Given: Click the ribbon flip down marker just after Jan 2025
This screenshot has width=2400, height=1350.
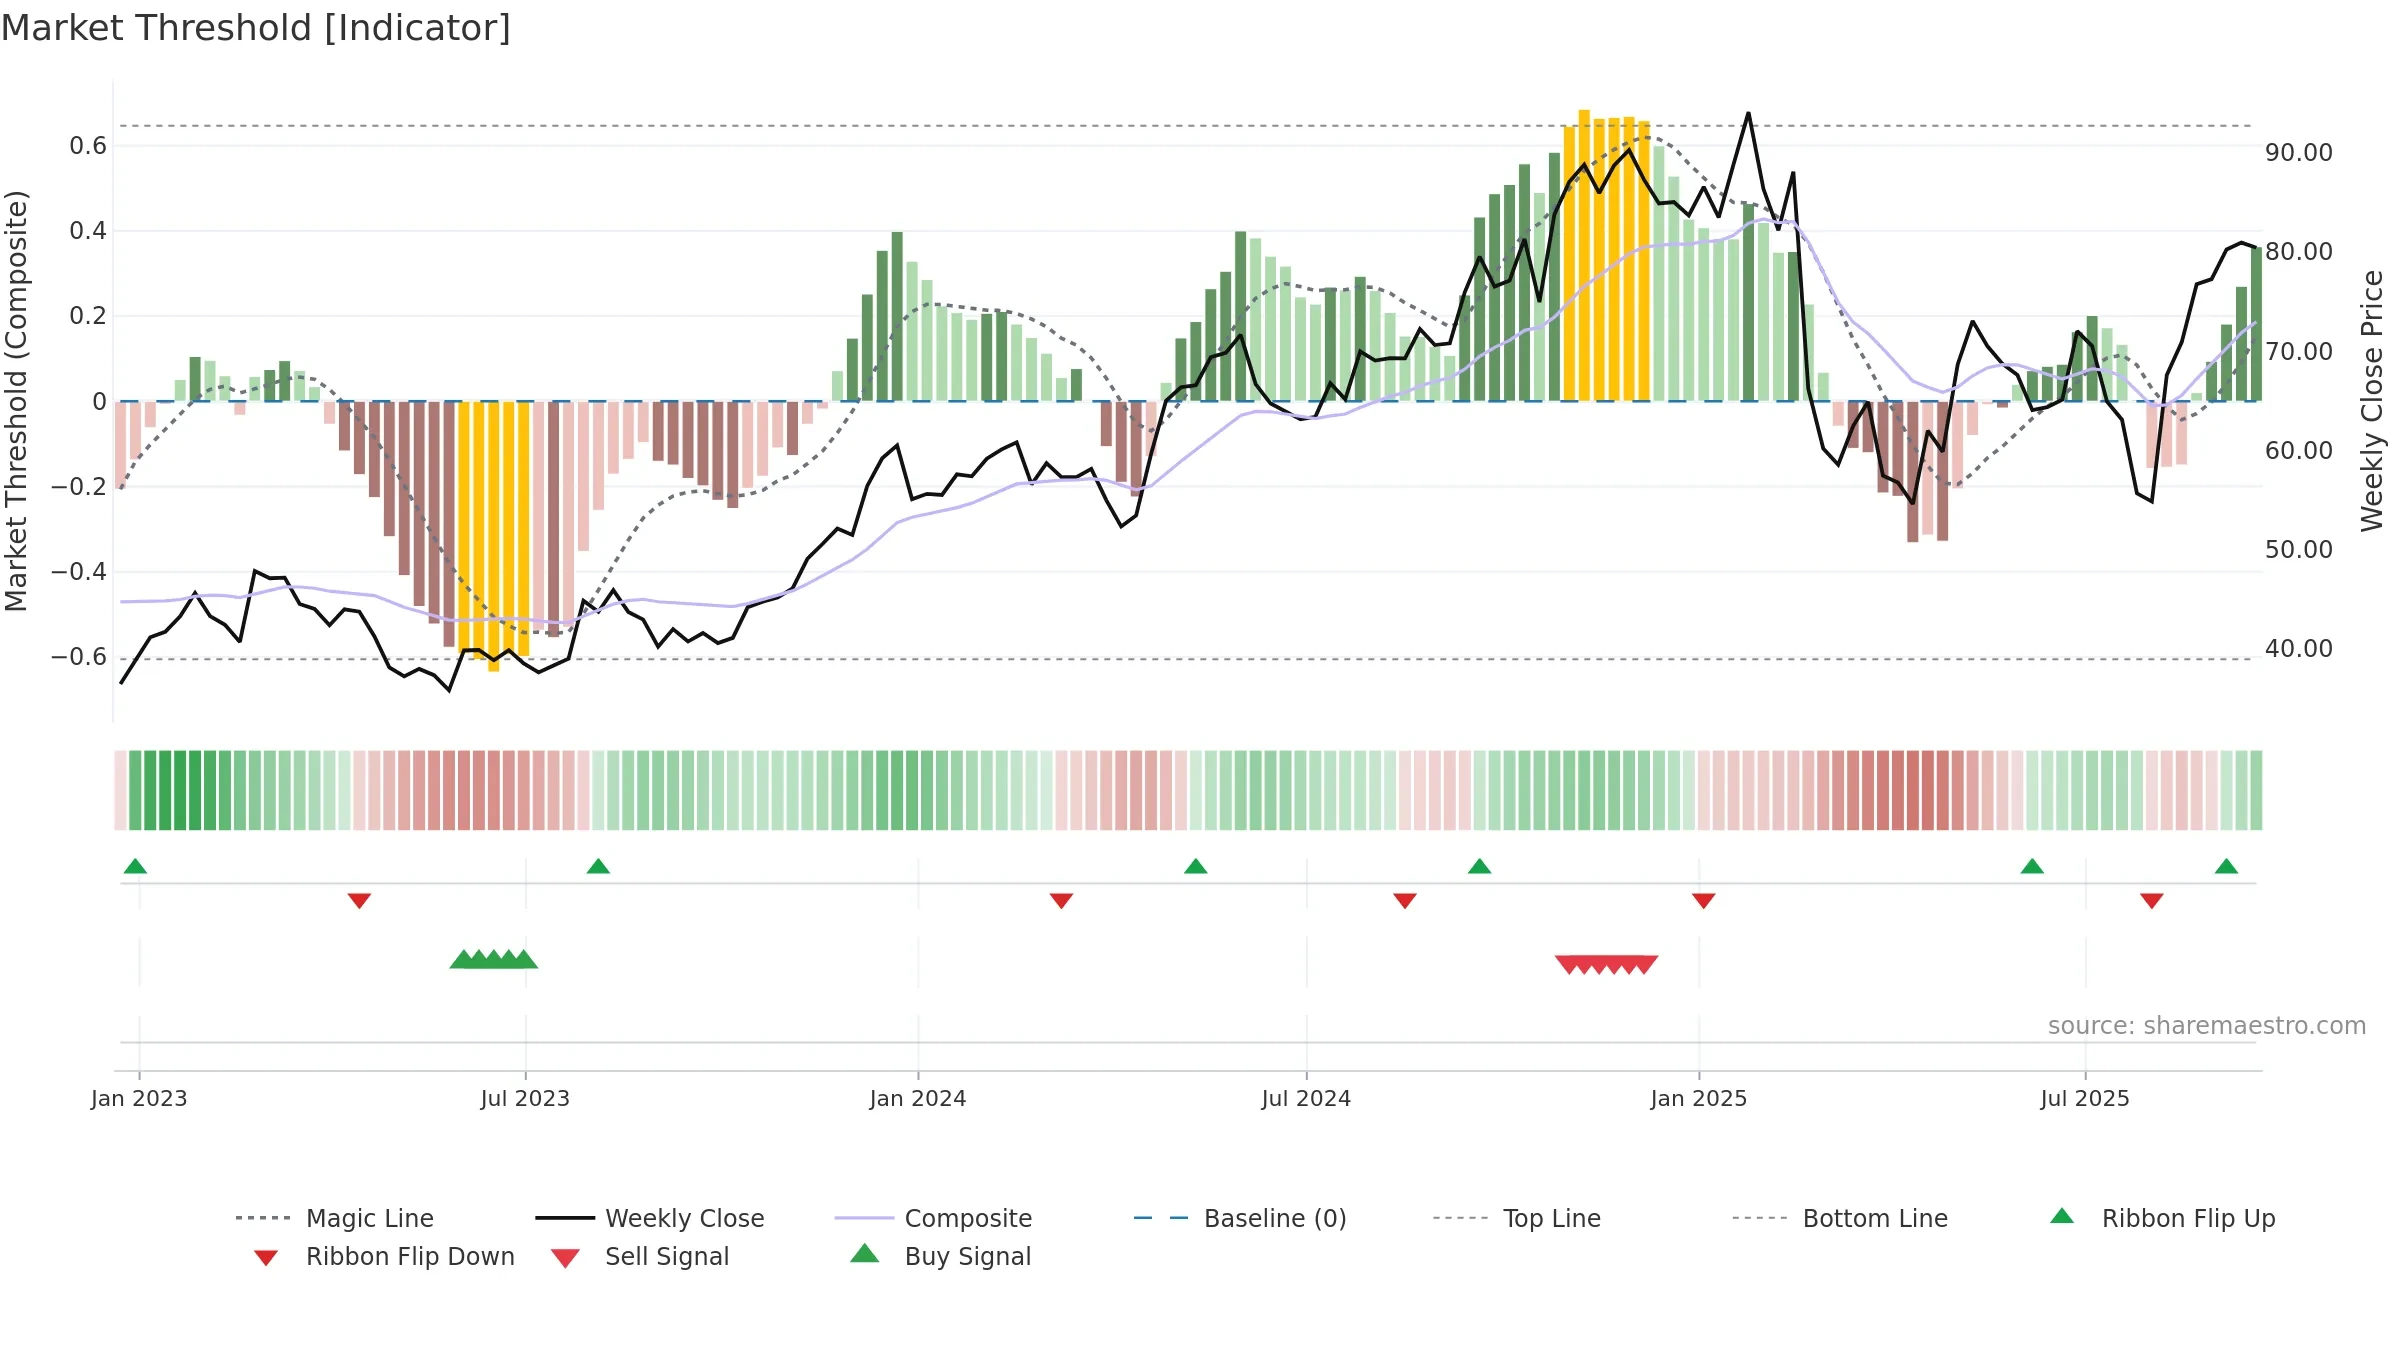Looking at the screenshot, I should pos(1704,901).
